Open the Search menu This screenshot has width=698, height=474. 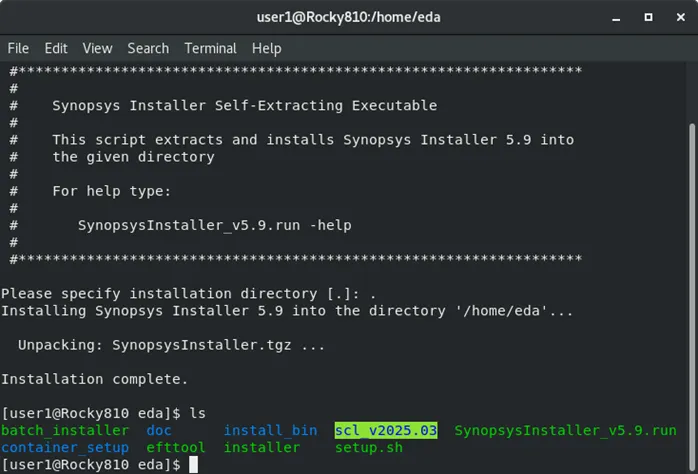[x=148, y=48]
